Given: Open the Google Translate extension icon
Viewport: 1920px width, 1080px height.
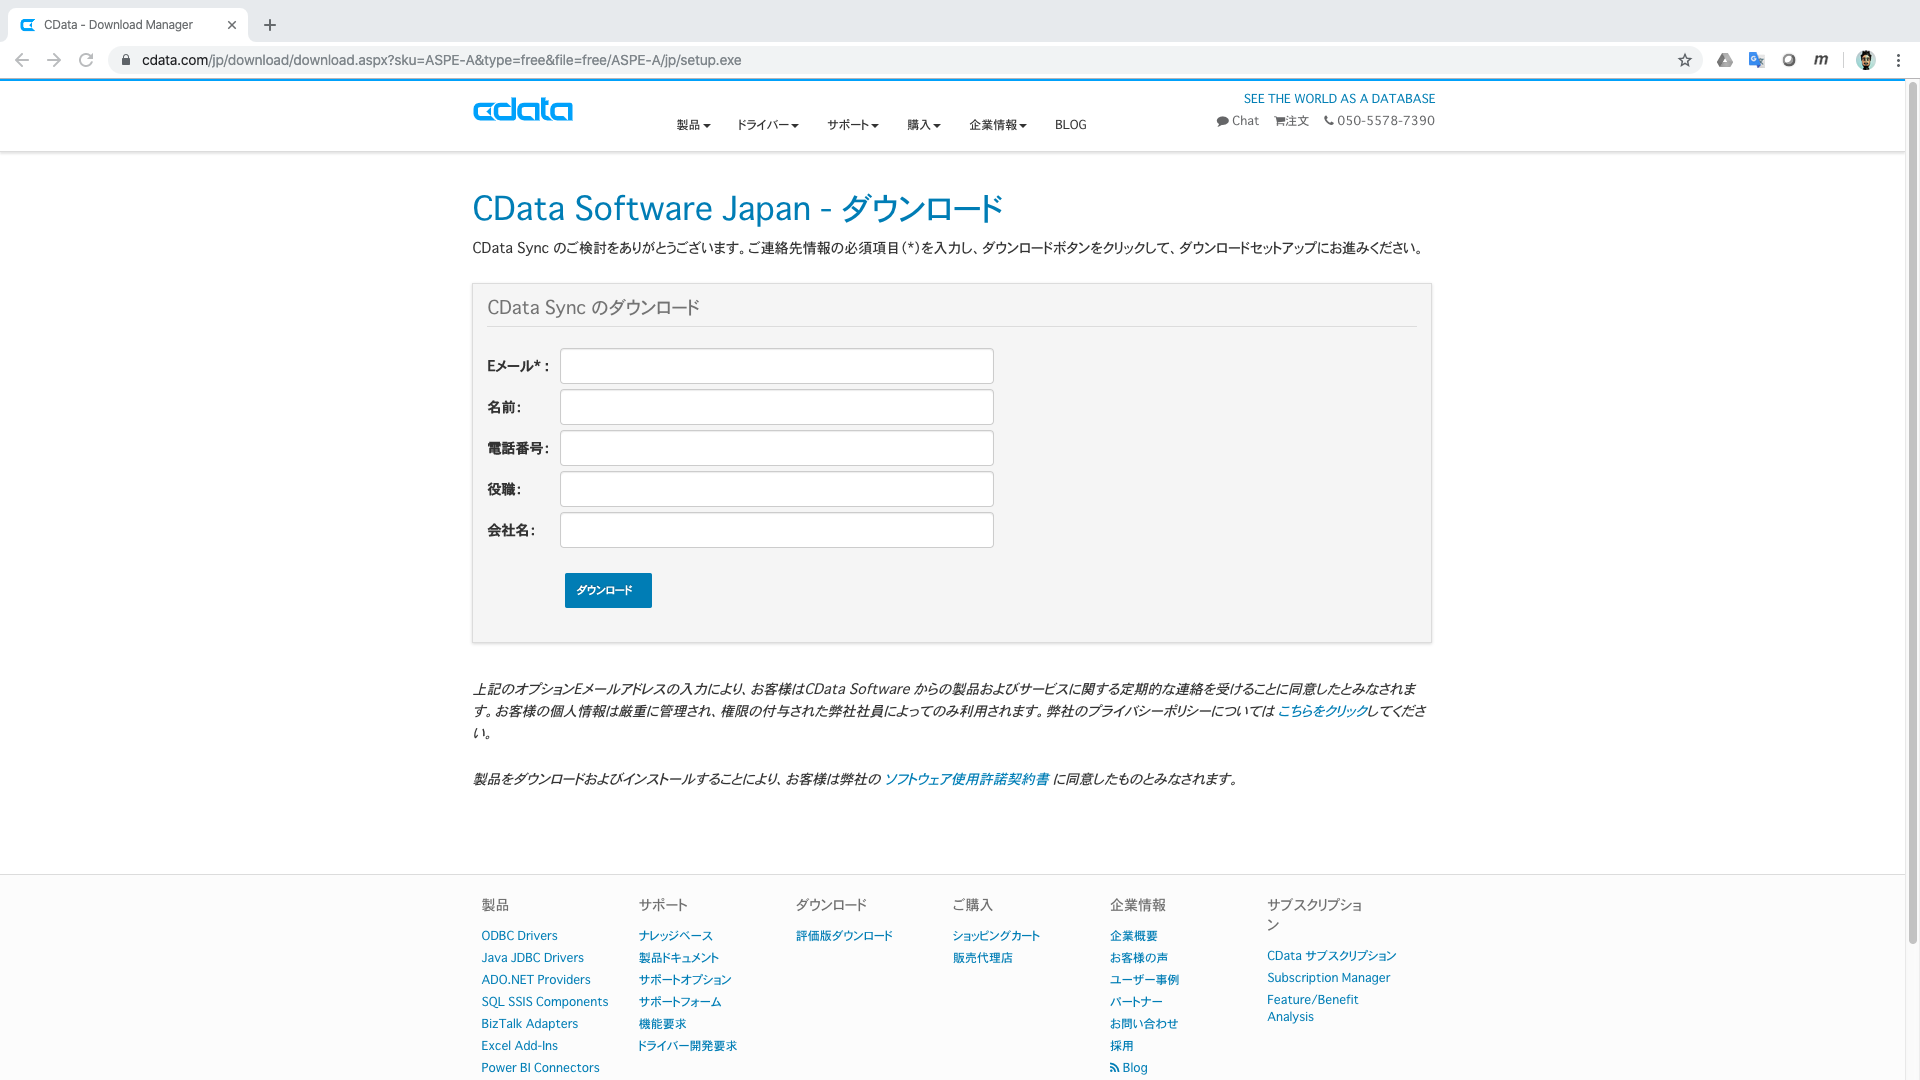Looking at the screenshot, I should [1756, 60].
